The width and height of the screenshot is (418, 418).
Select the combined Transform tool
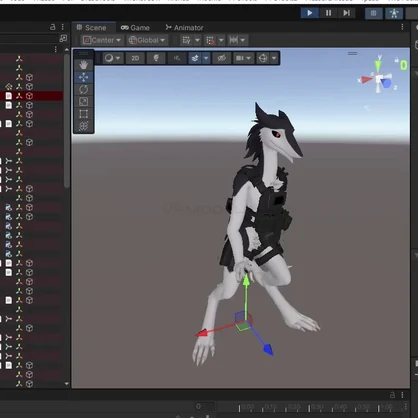tap(83, 126)
